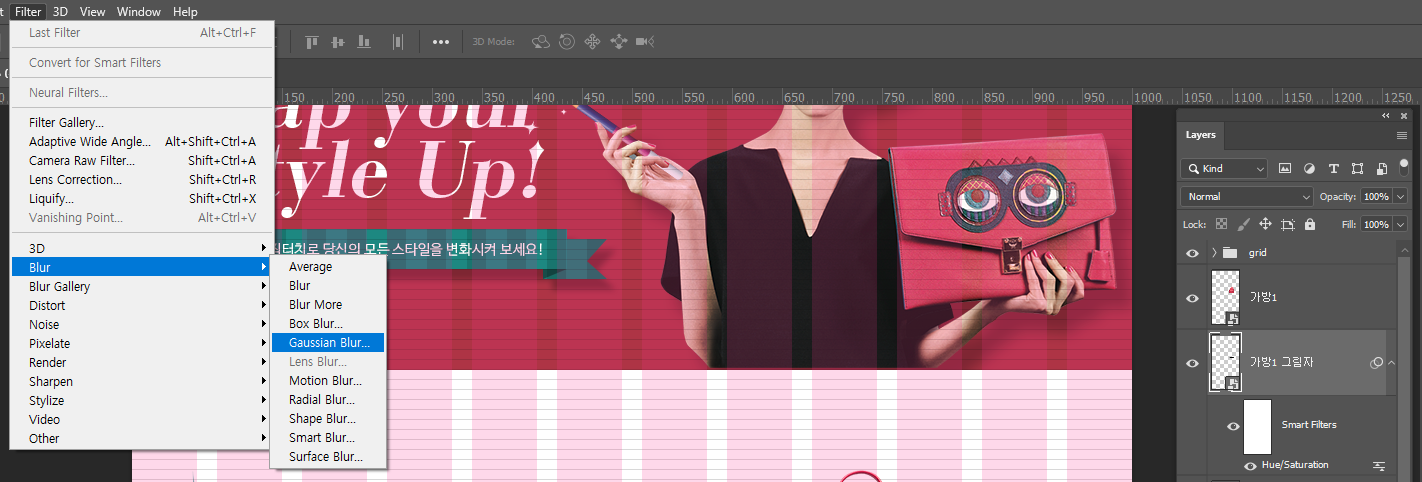Close the Layers panel group
This screenshot has height=482, width=1422.
(1403, 116)
